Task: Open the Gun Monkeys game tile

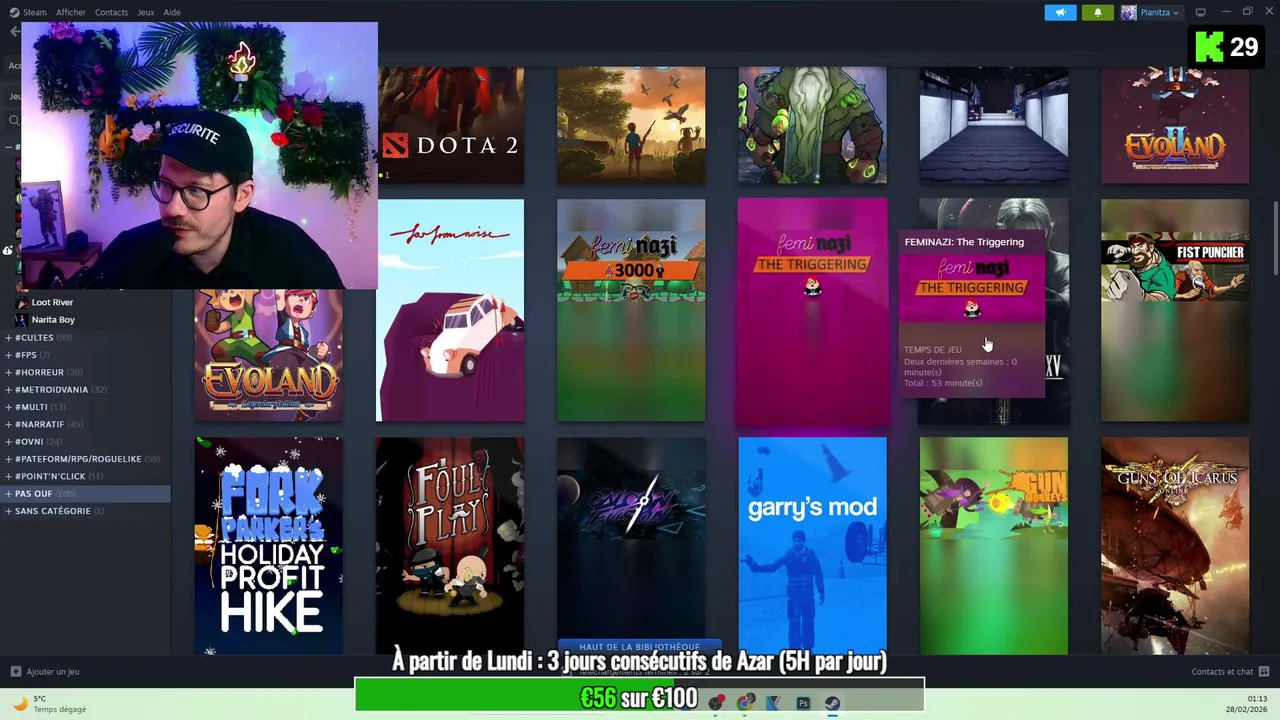Action: pyautogui.click(x=993, y=545)
